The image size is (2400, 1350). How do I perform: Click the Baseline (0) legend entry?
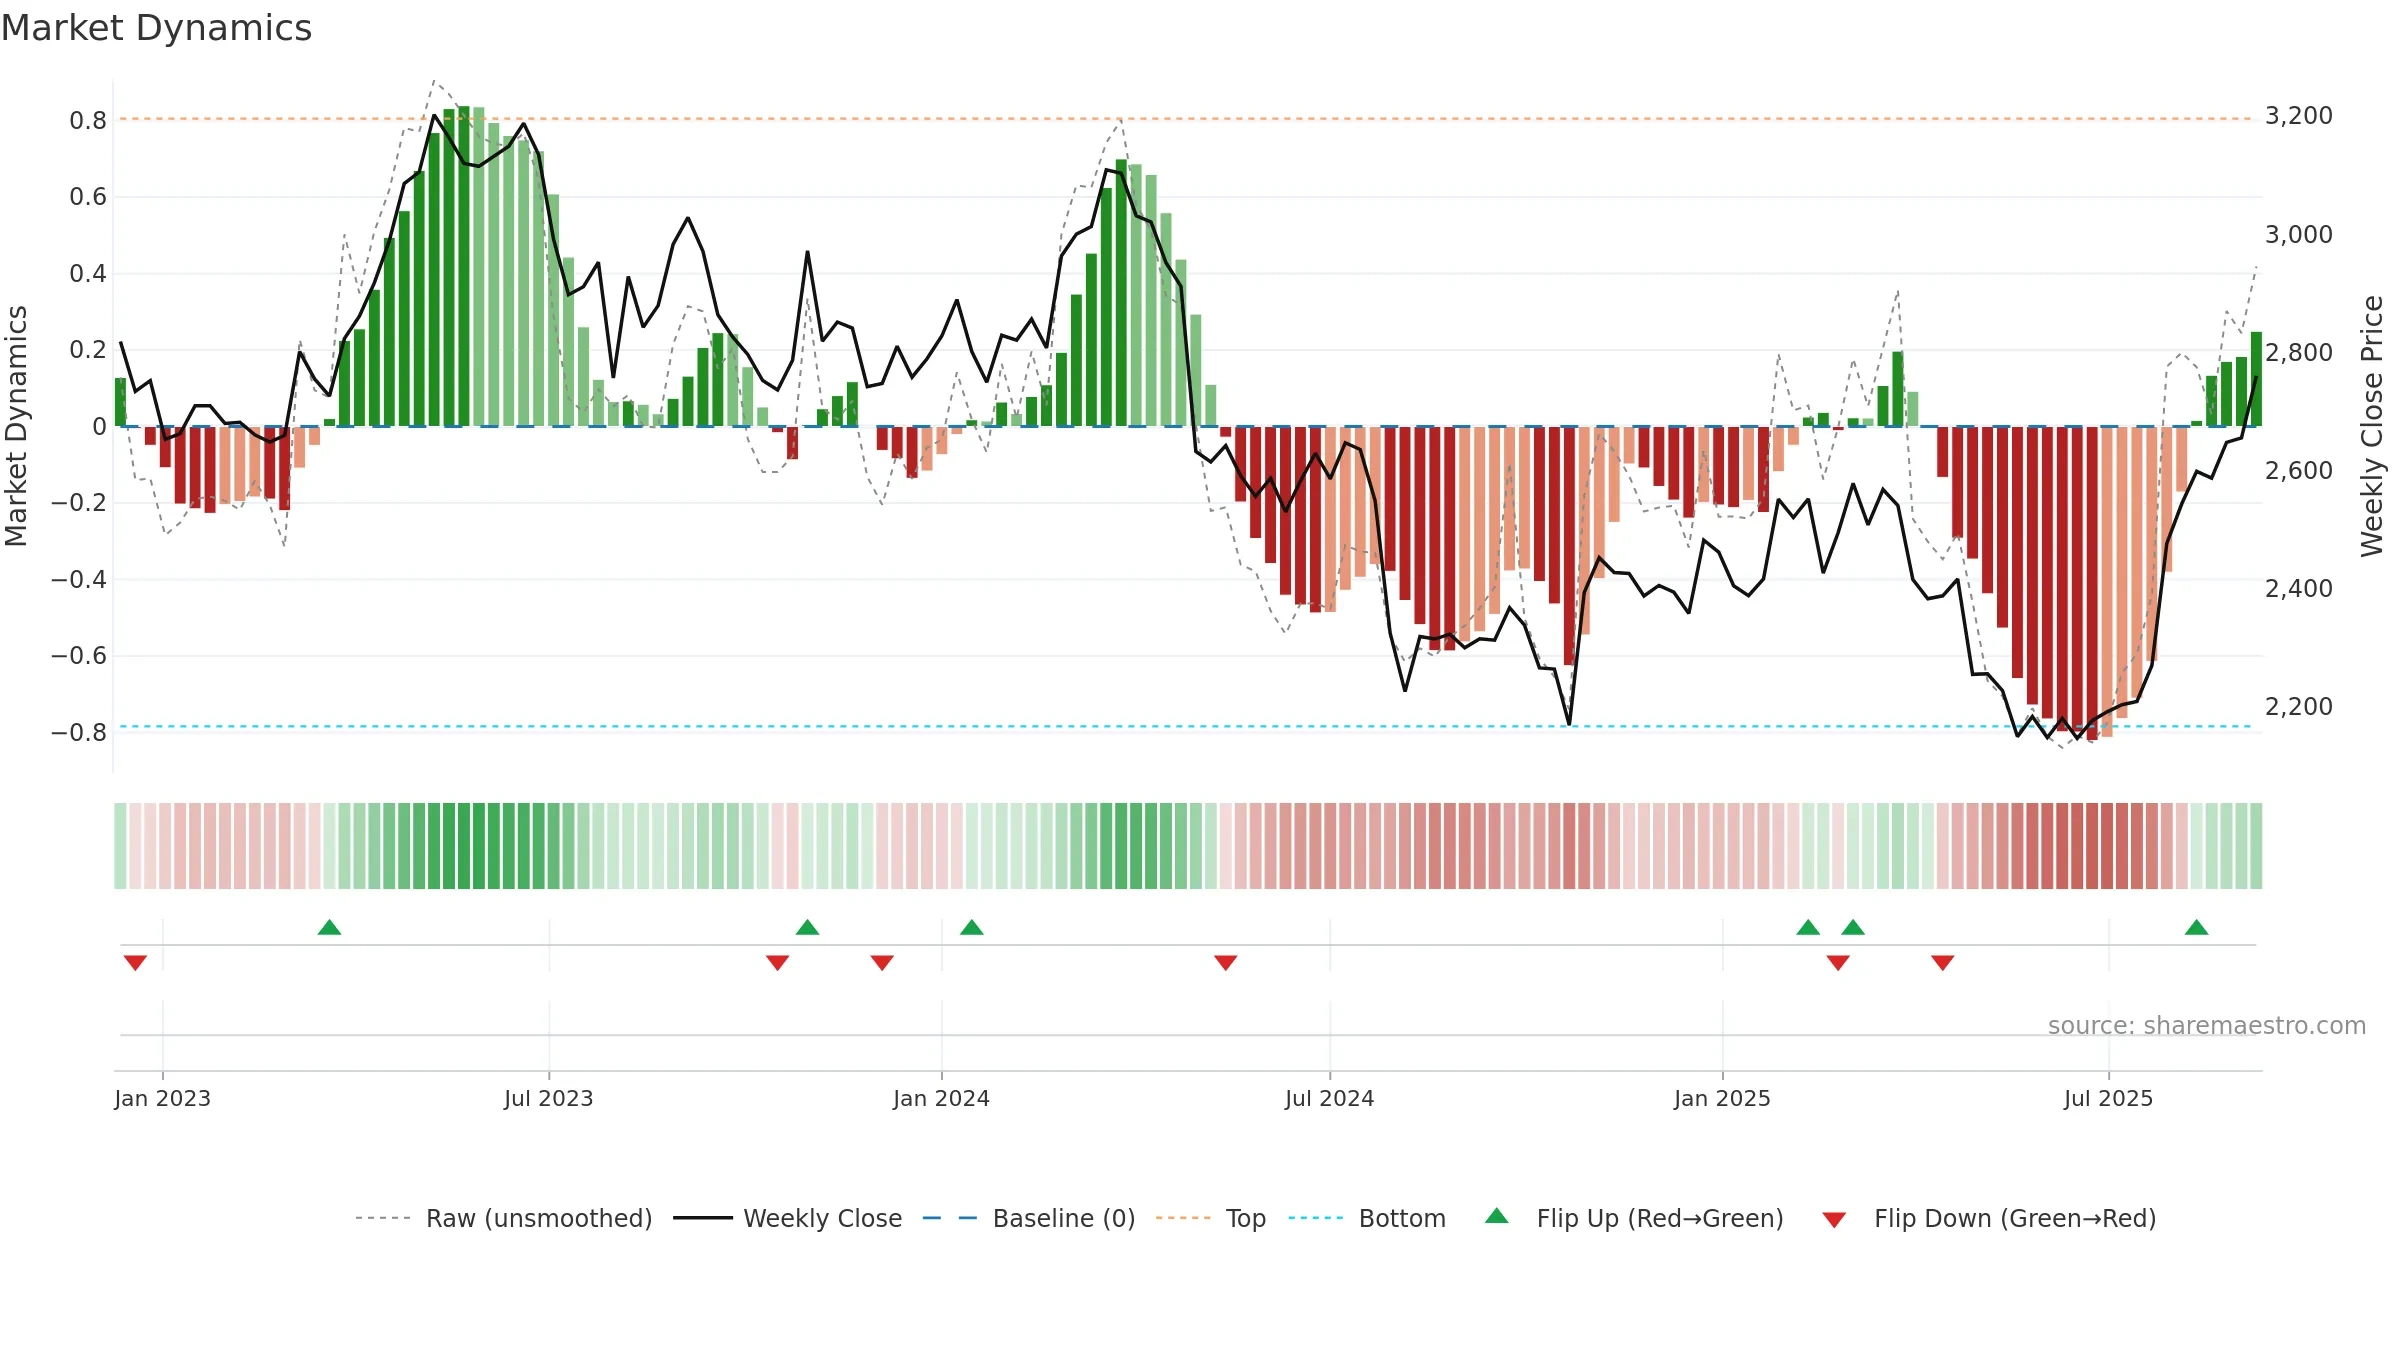(x=1029, y=1218)
